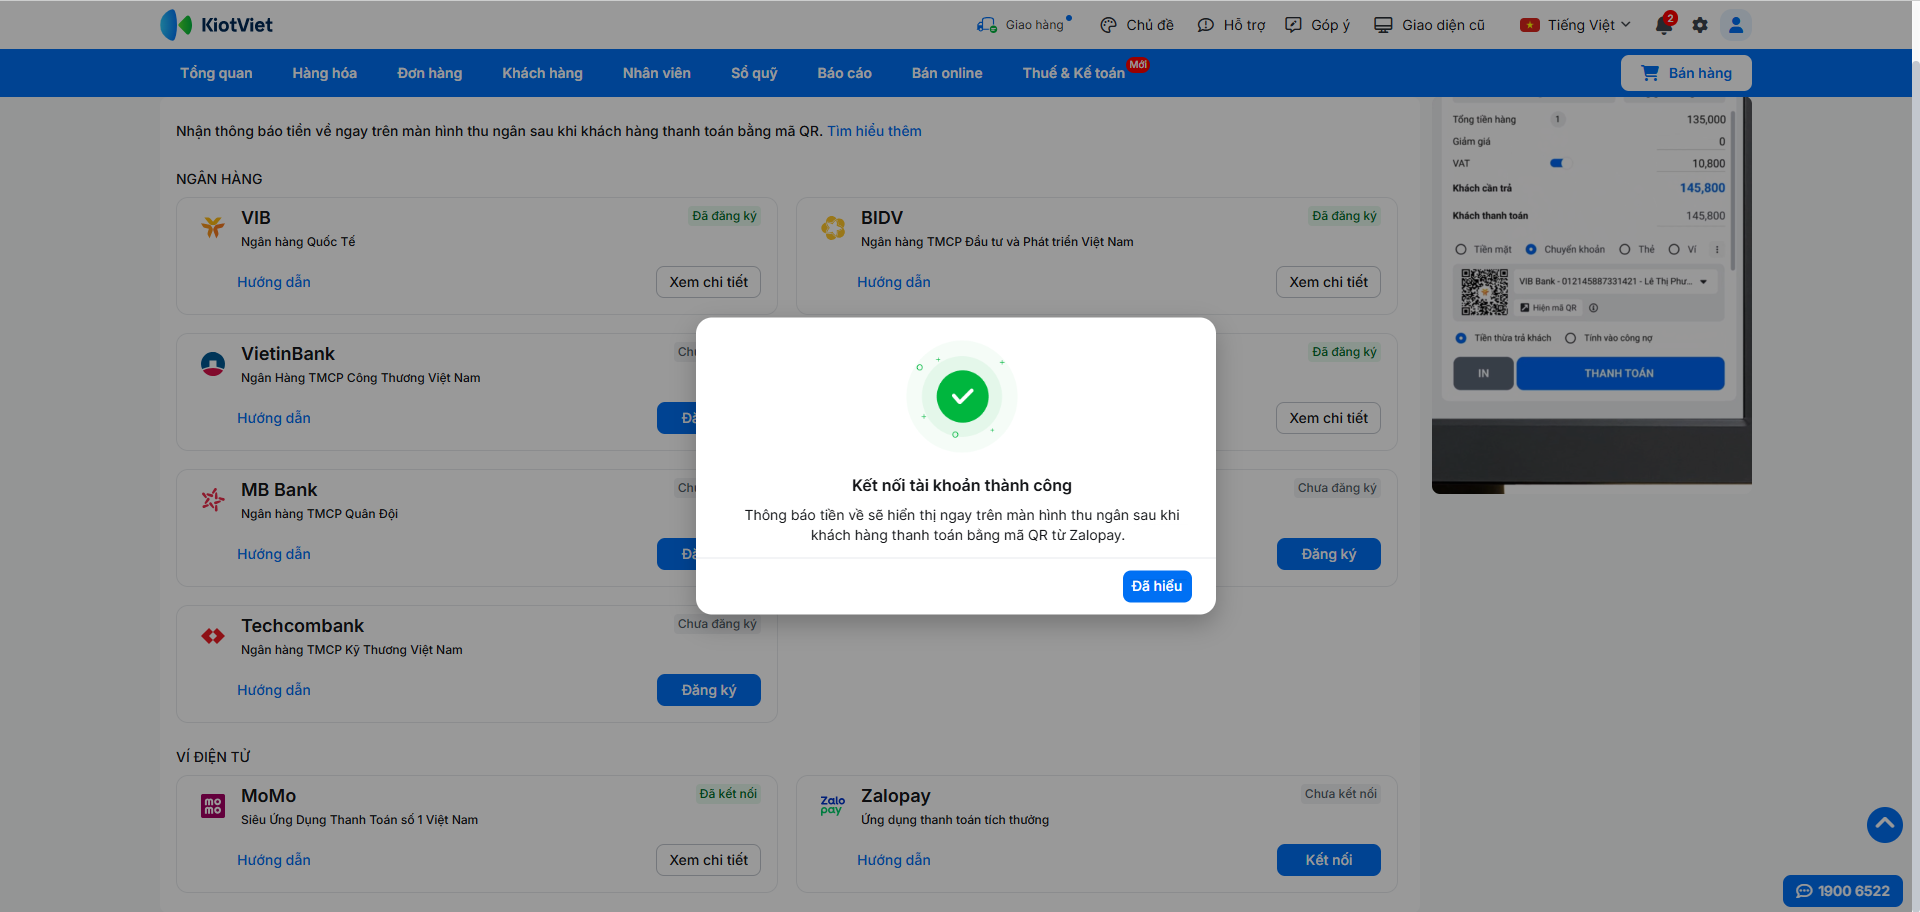The width and height of the screenshot is (1920, 912).
Task: Click the Chưa kết nối badge on Zalopay
Action: pos(1341,794)
